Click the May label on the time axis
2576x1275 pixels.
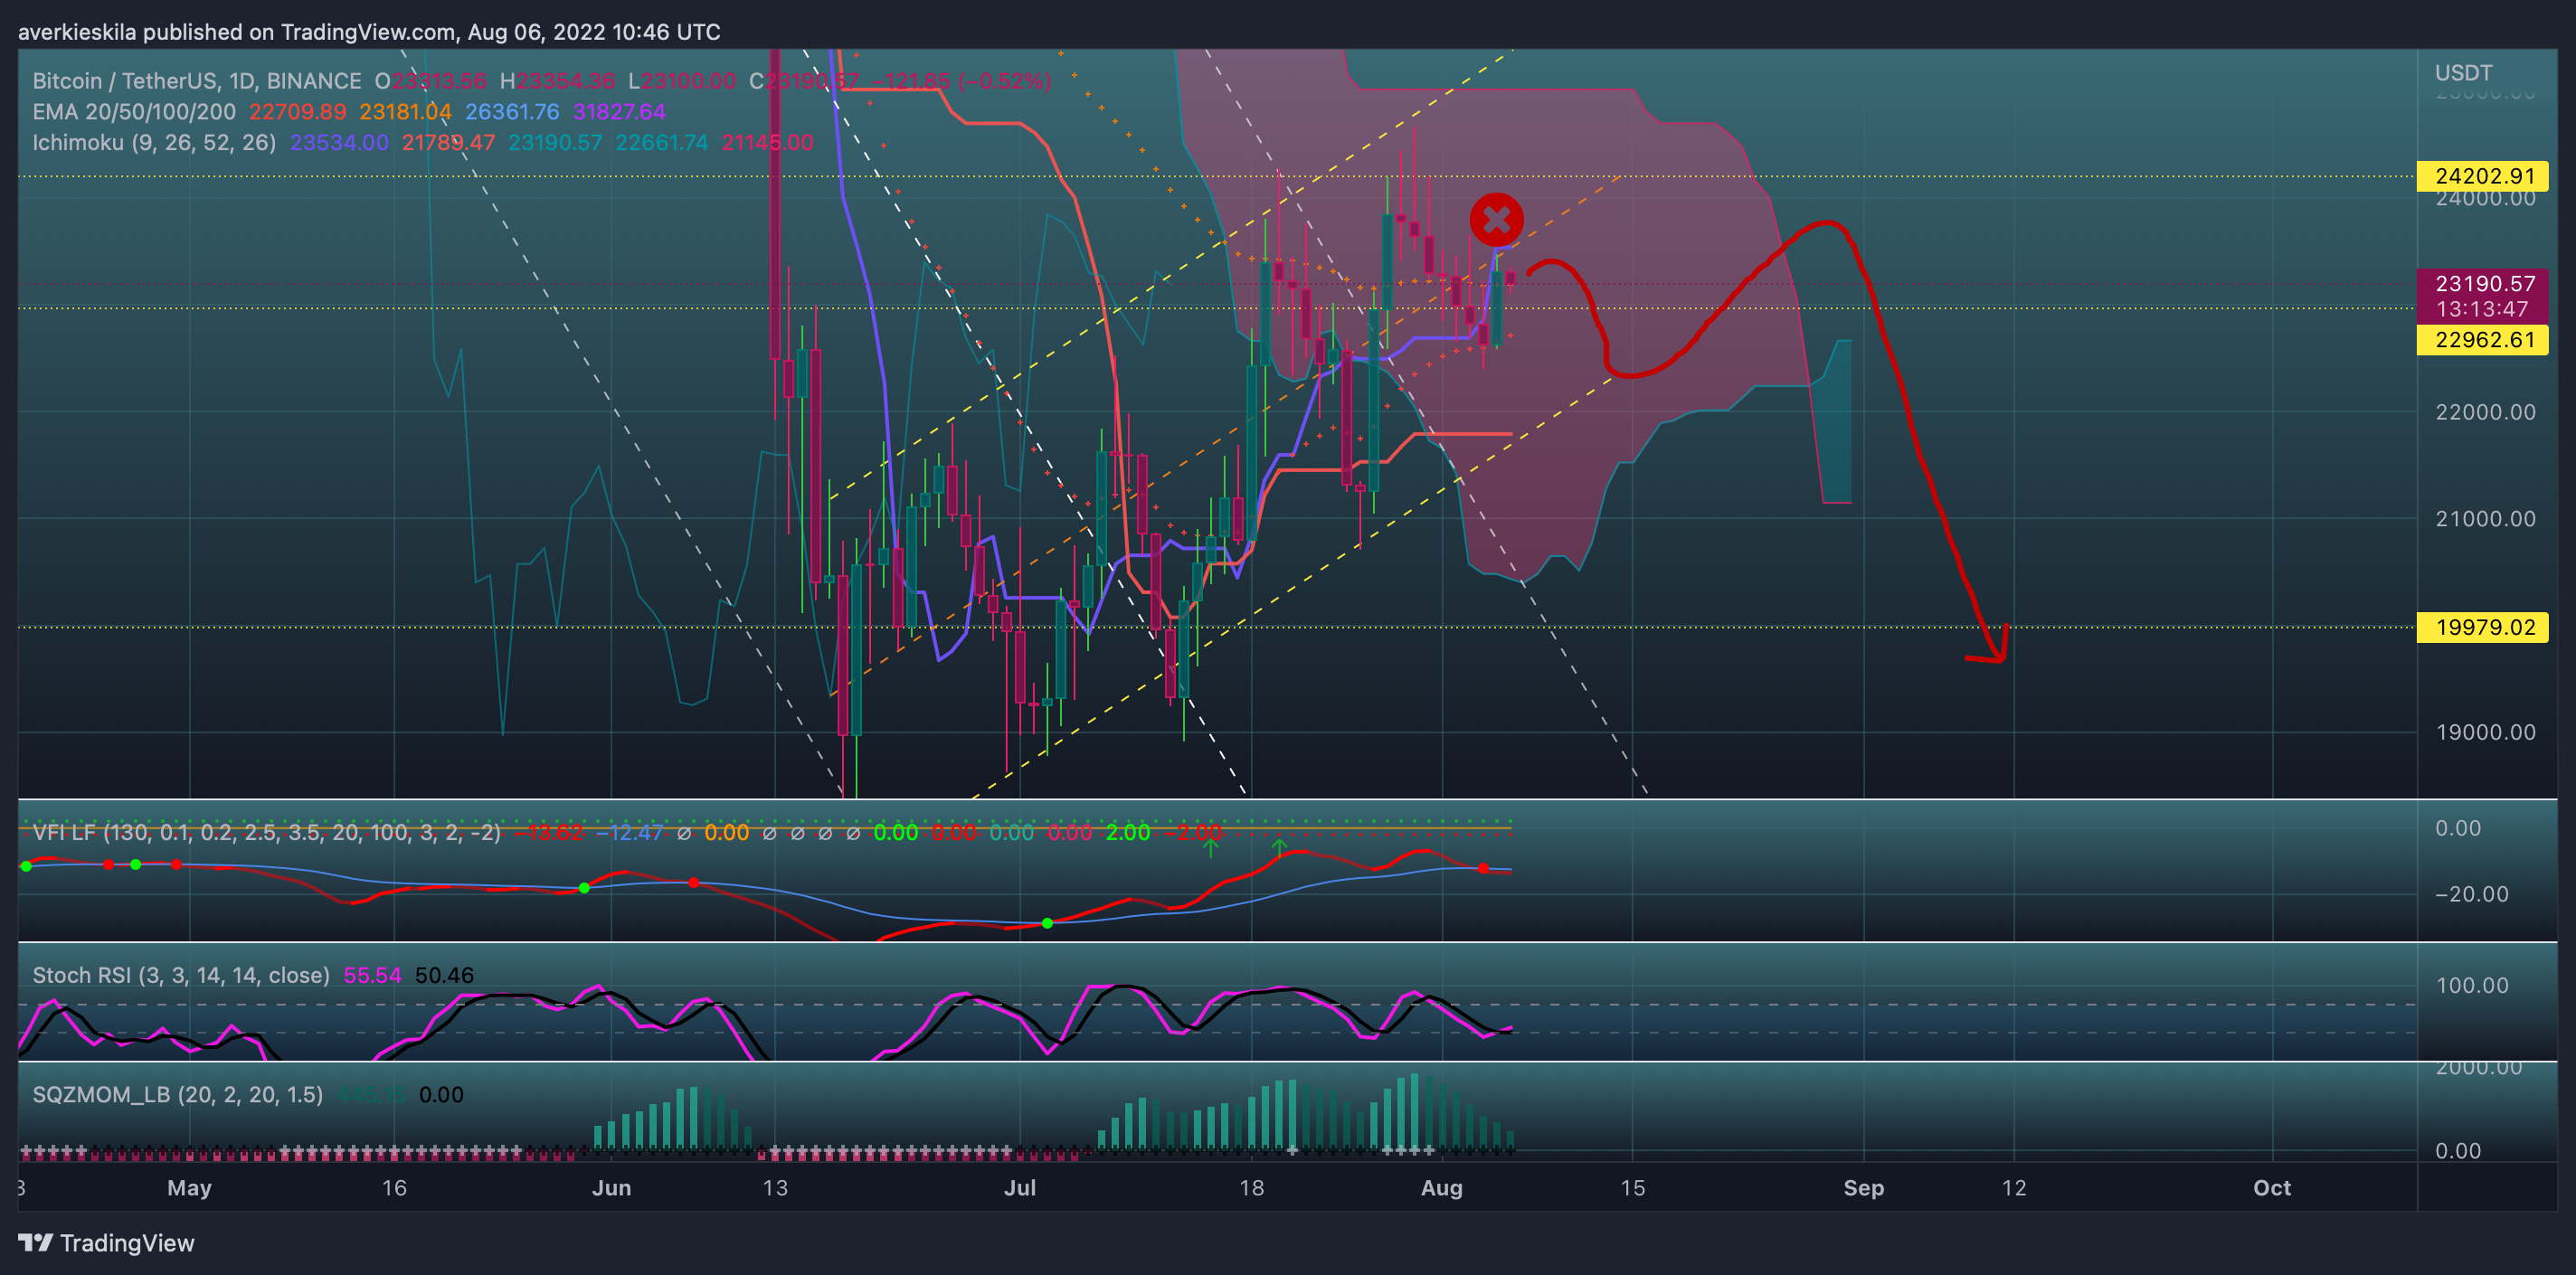pyautogui.click(x=189, y=1188)
